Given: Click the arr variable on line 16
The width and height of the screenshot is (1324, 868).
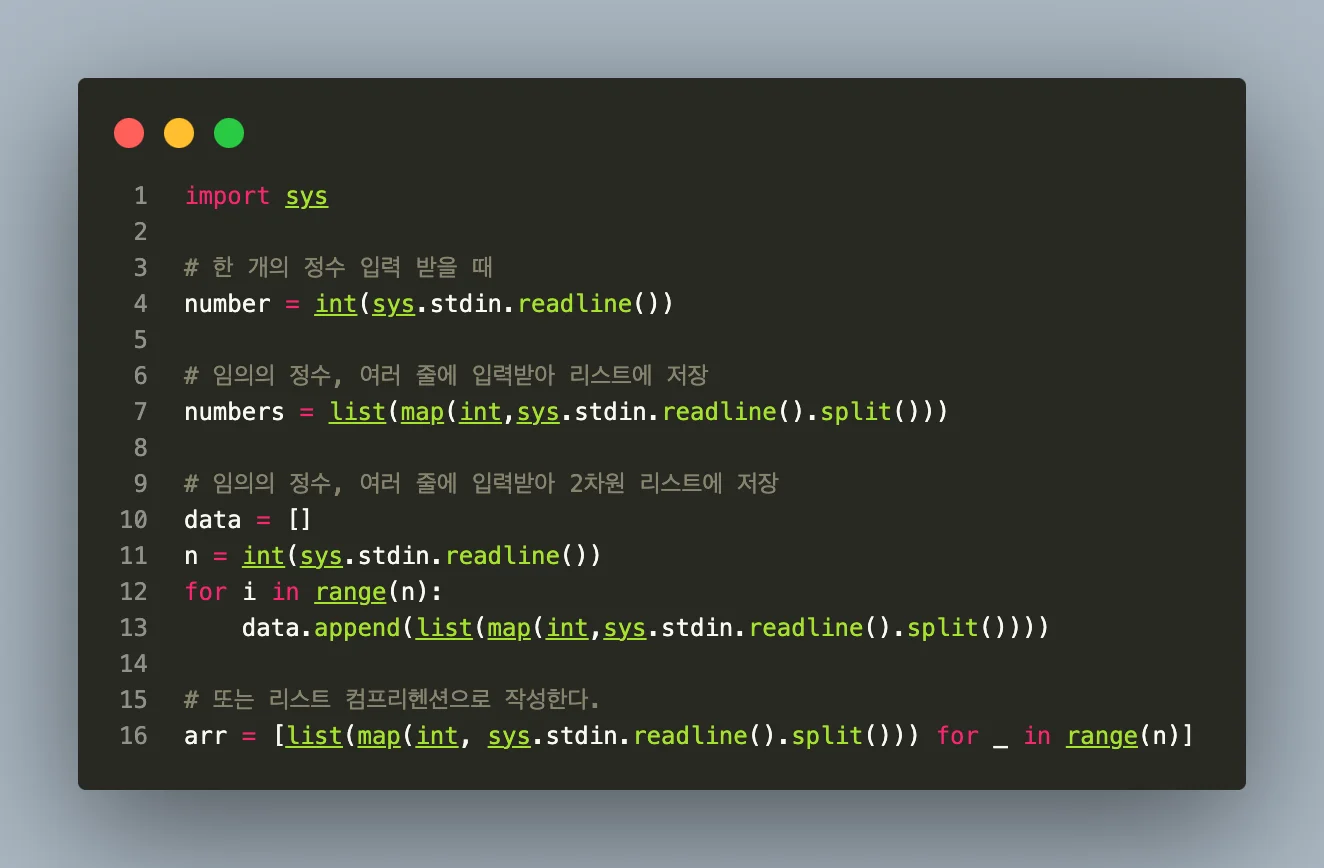Looking at the screenshot, I should point(206,735).
